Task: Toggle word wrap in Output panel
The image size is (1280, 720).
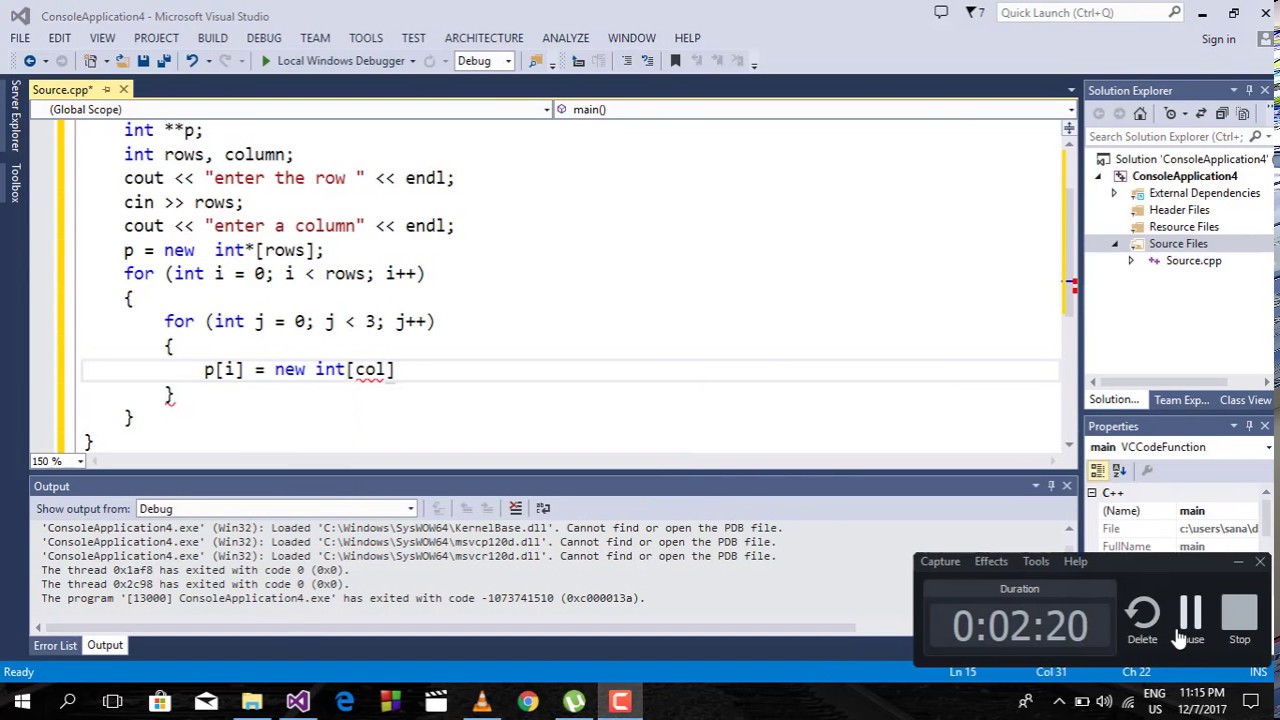Action: (543, 509)
